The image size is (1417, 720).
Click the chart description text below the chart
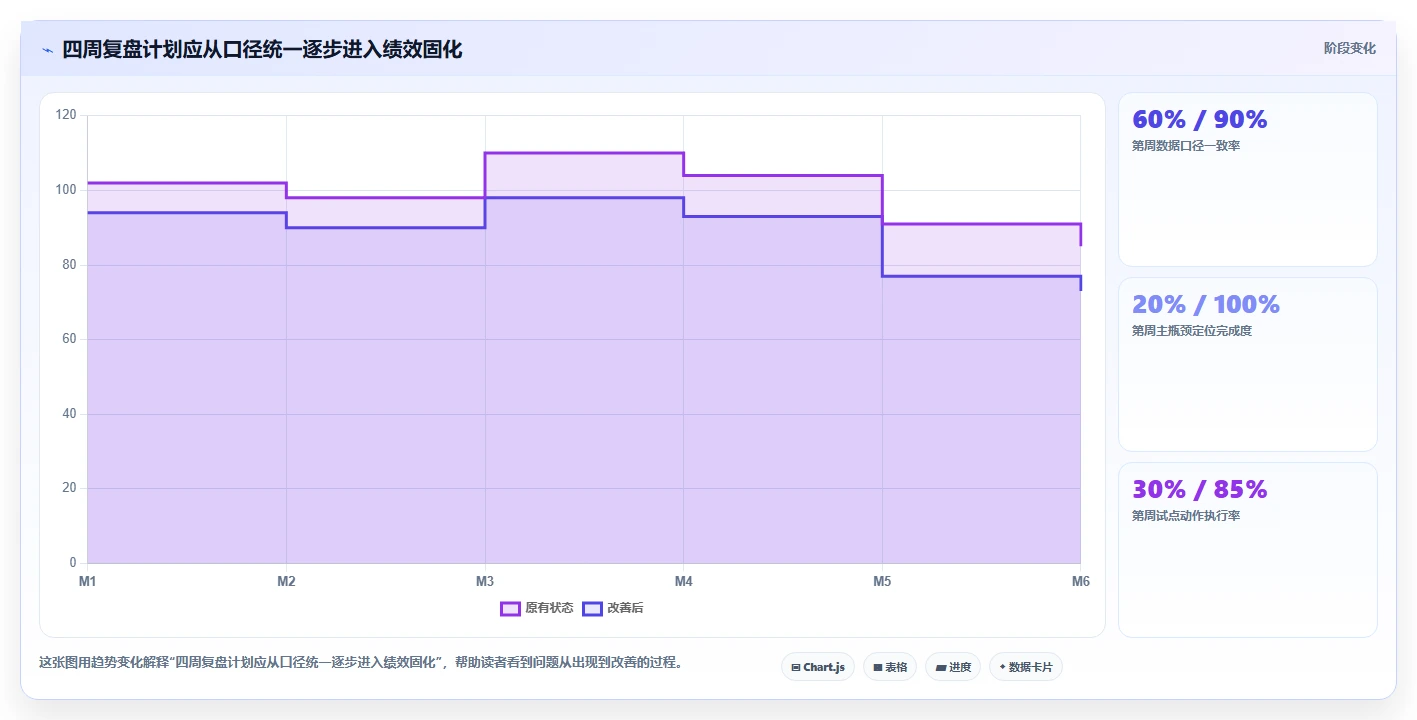click(x=361, y=663)
